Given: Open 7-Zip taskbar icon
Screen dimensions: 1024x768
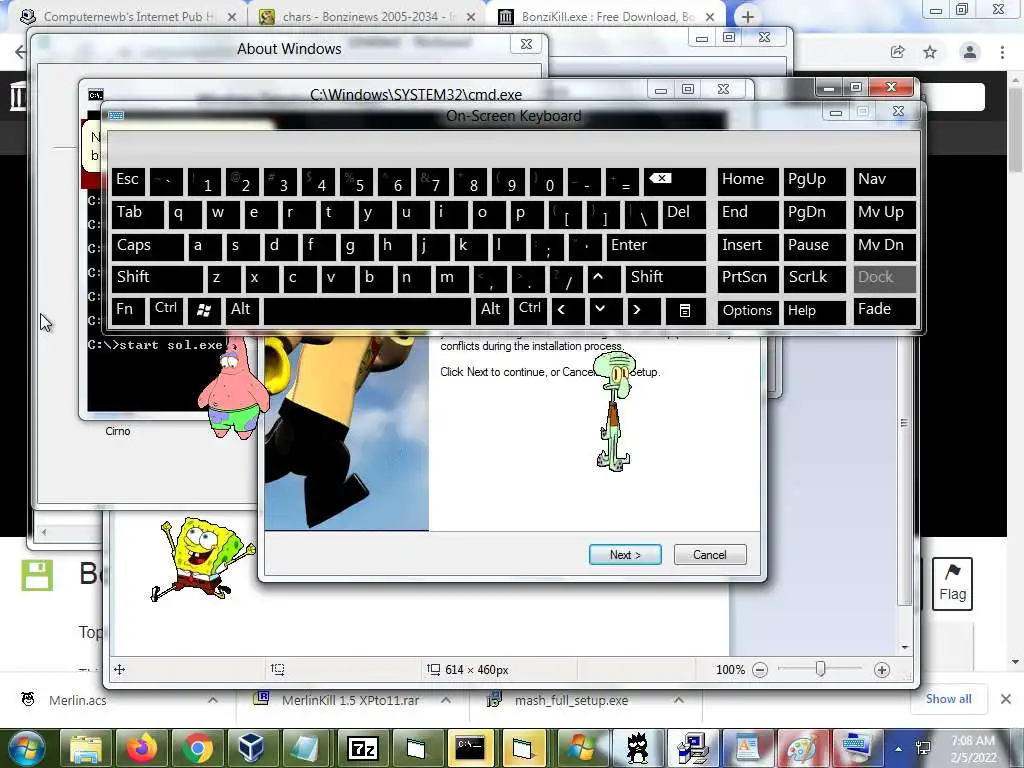Looking at the screenshot, I should tap(362, 748).
